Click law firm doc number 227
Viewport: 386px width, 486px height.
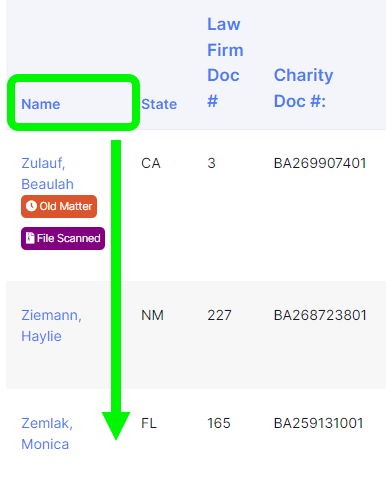(x=219, y=315)
